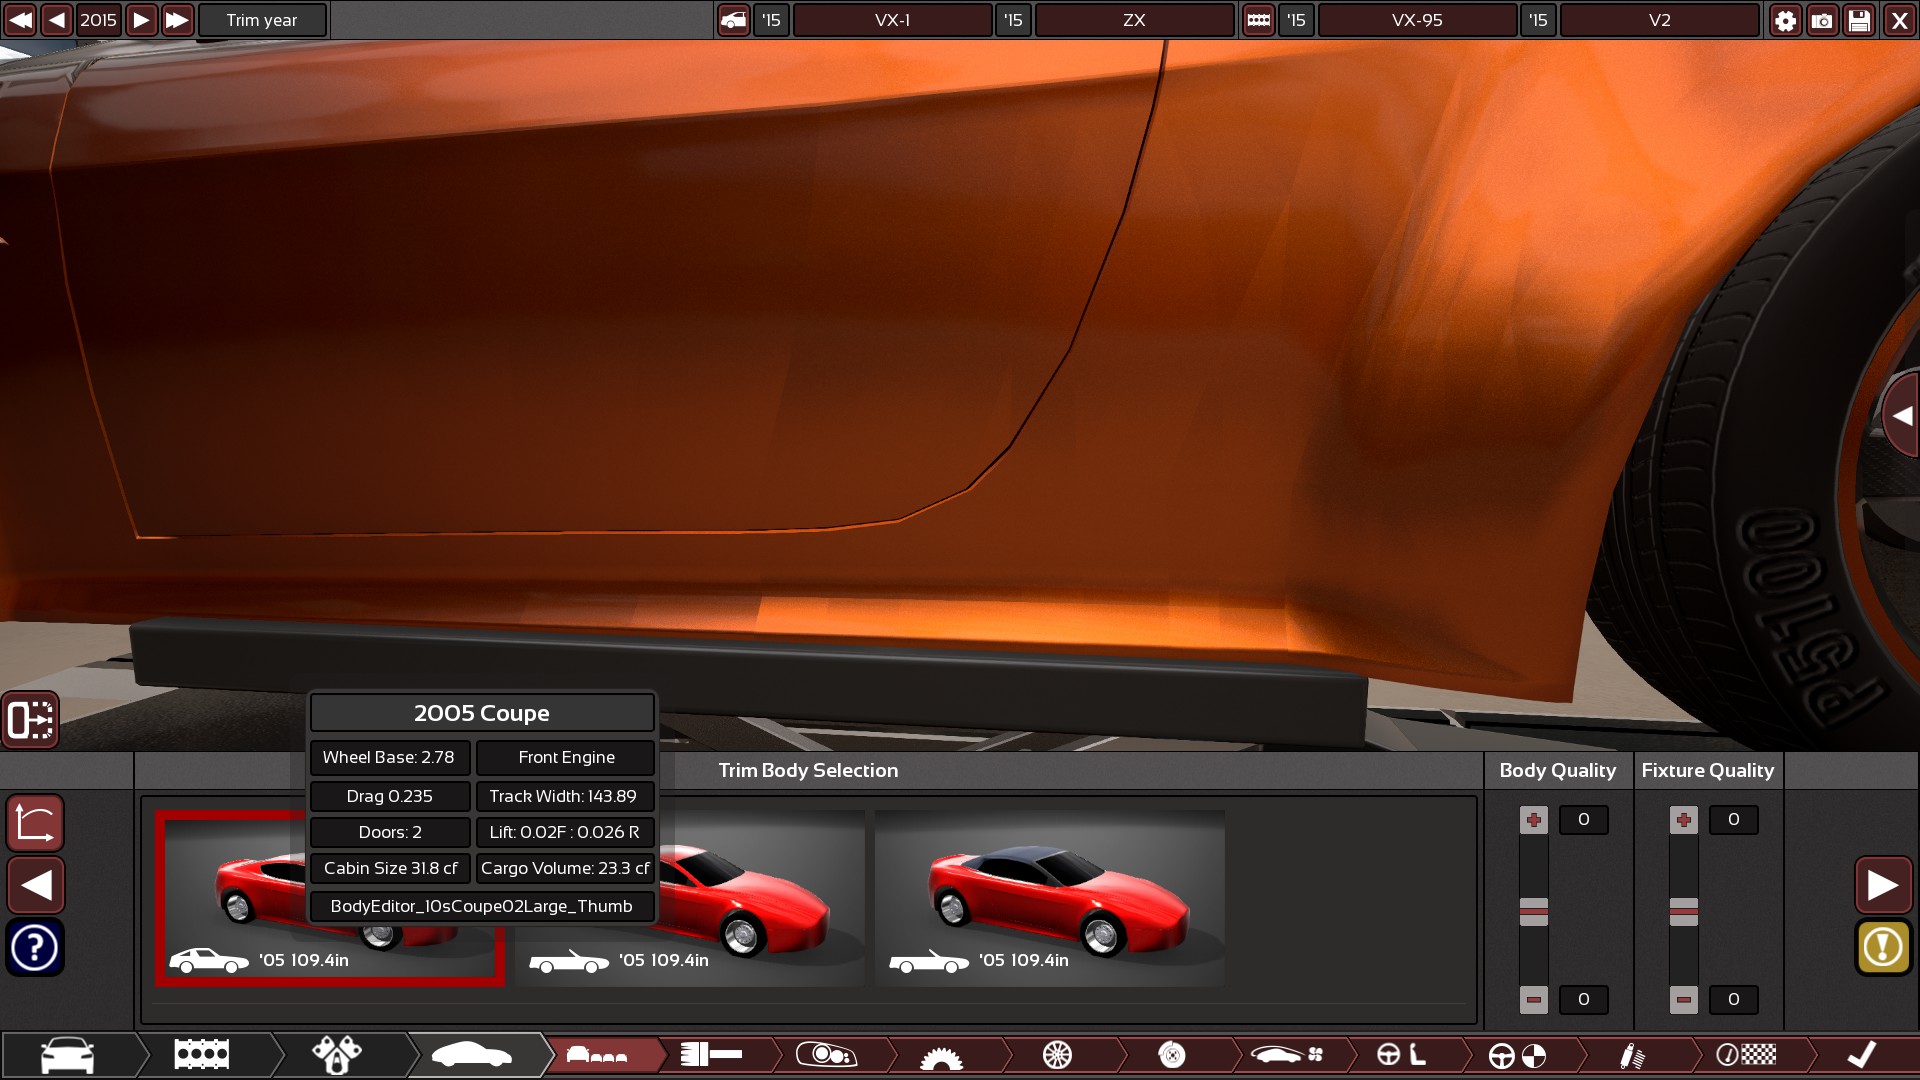Screen dimensions: 1920x1080
Task: Click the ZX trim name field
Action: pyautogui.click(x=1134, y=20)
